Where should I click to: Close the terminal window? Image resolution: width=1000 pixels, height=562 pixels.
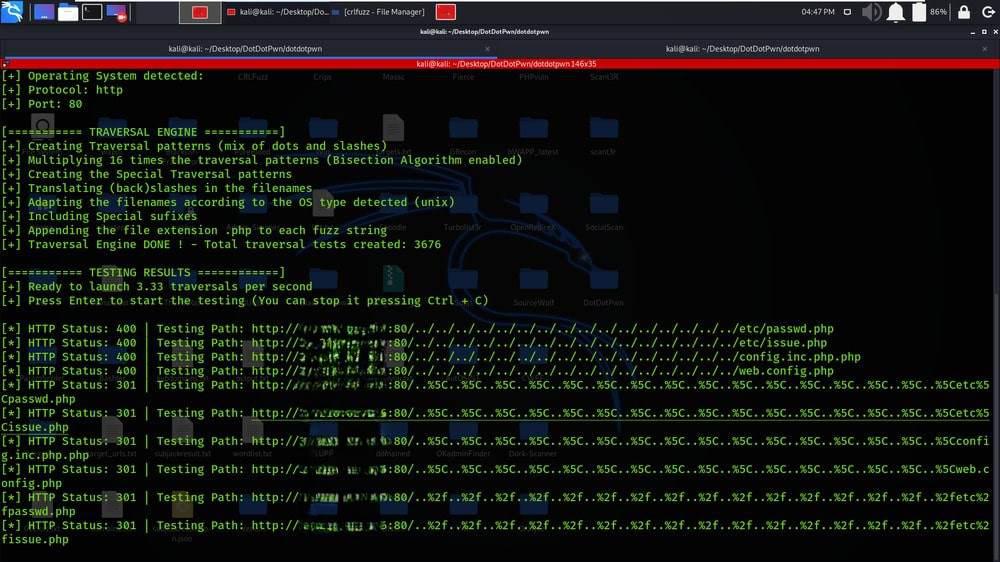click(995, 31)
